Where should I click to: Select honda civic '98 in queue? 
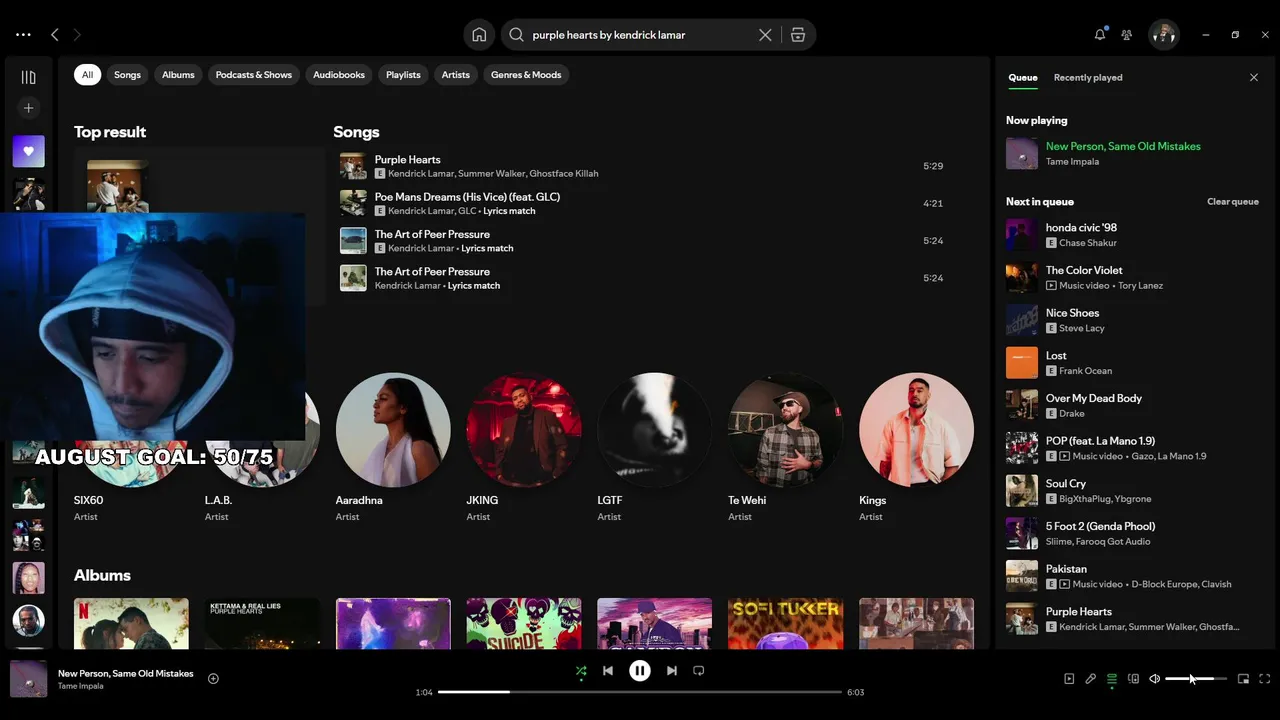(x=1132, y=235)
